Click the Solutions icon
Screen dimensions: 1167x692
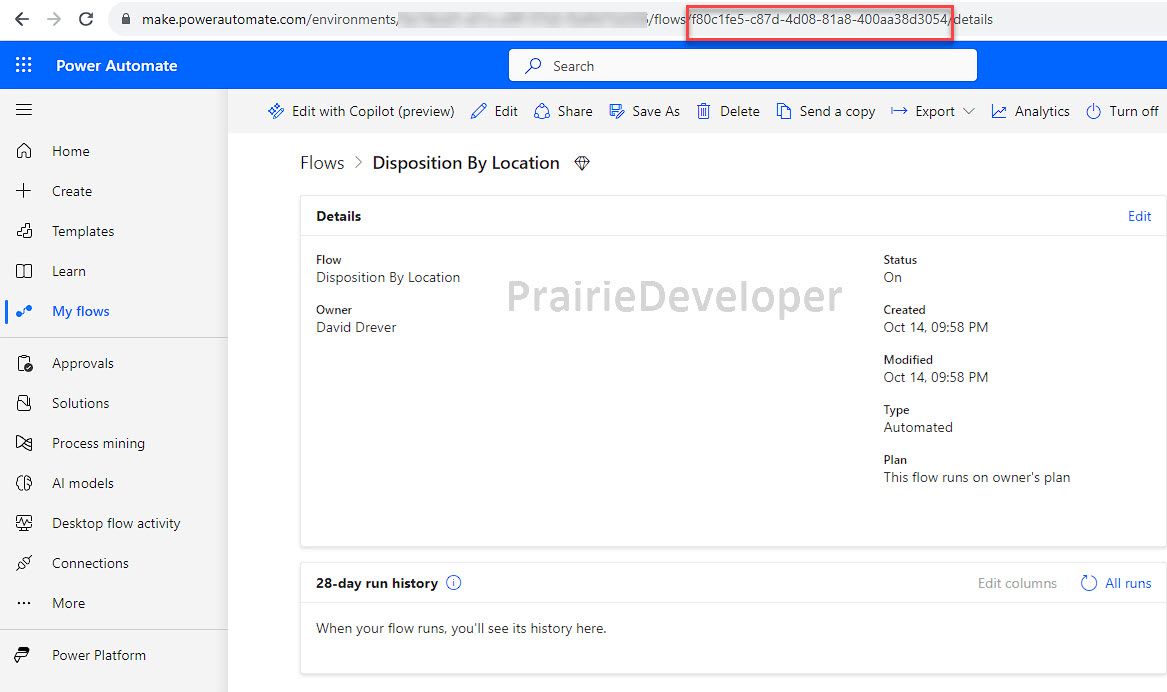24,403
